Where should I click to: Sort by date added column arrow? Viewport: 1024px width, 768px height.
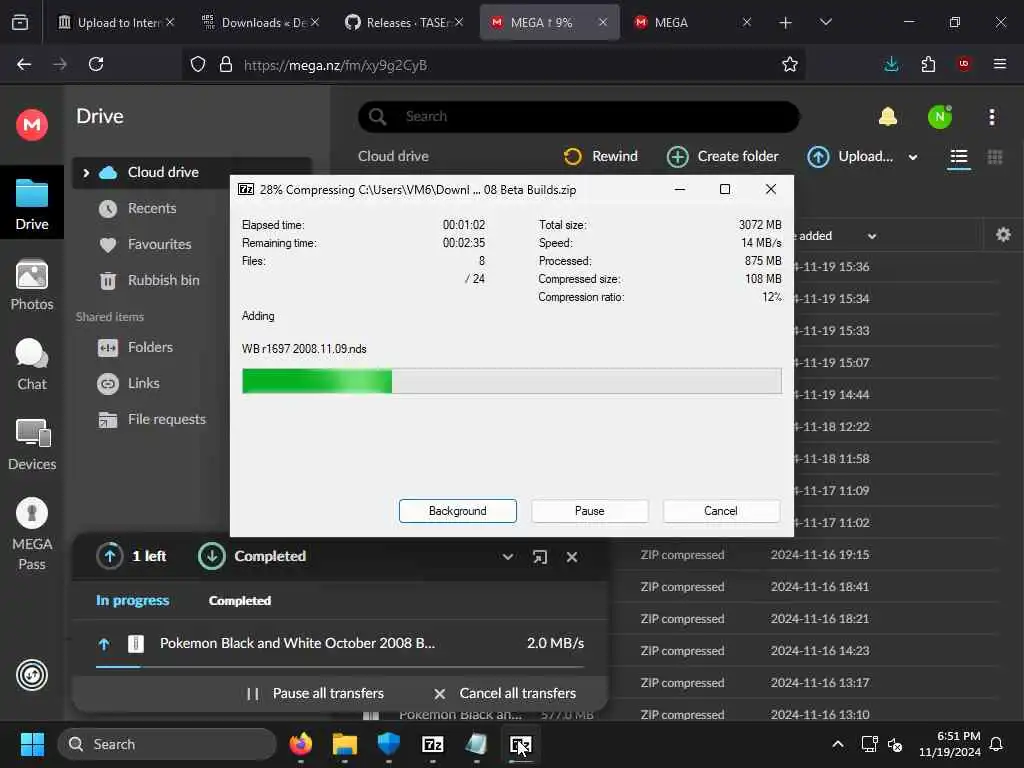pos(872,236)
